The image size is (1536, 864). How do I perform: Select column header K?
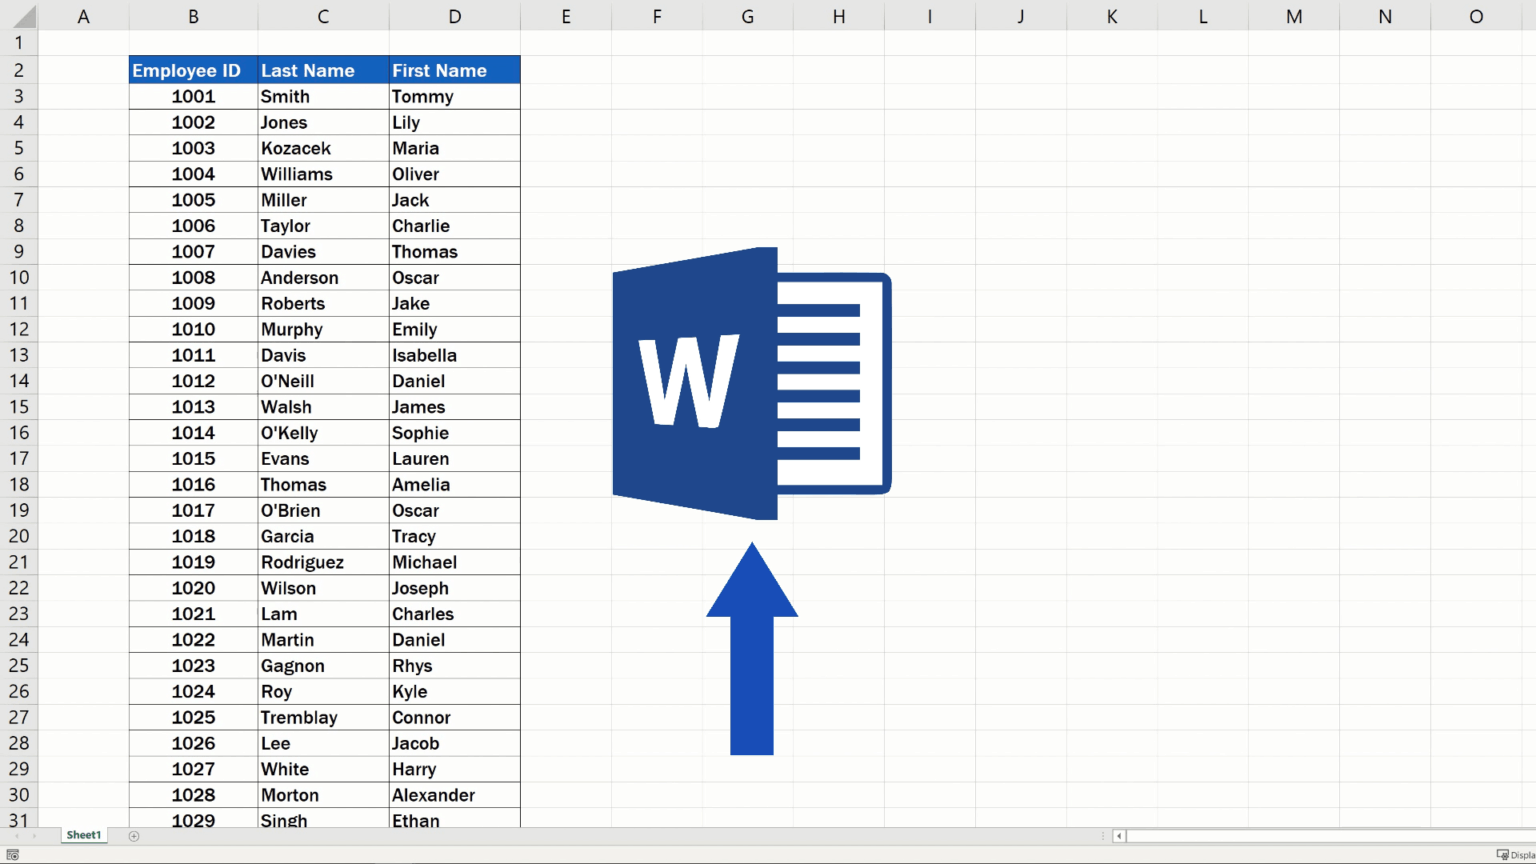tap(1111, 16)
